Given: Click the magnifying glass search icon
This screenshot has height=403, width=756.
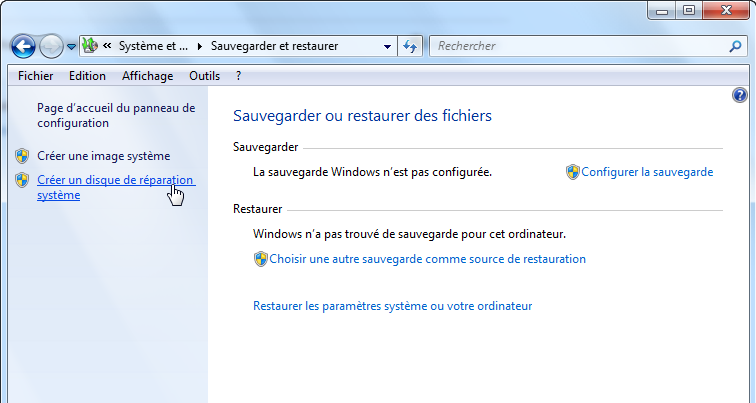Looking at the screenshot, I should (x=736, y=46).
